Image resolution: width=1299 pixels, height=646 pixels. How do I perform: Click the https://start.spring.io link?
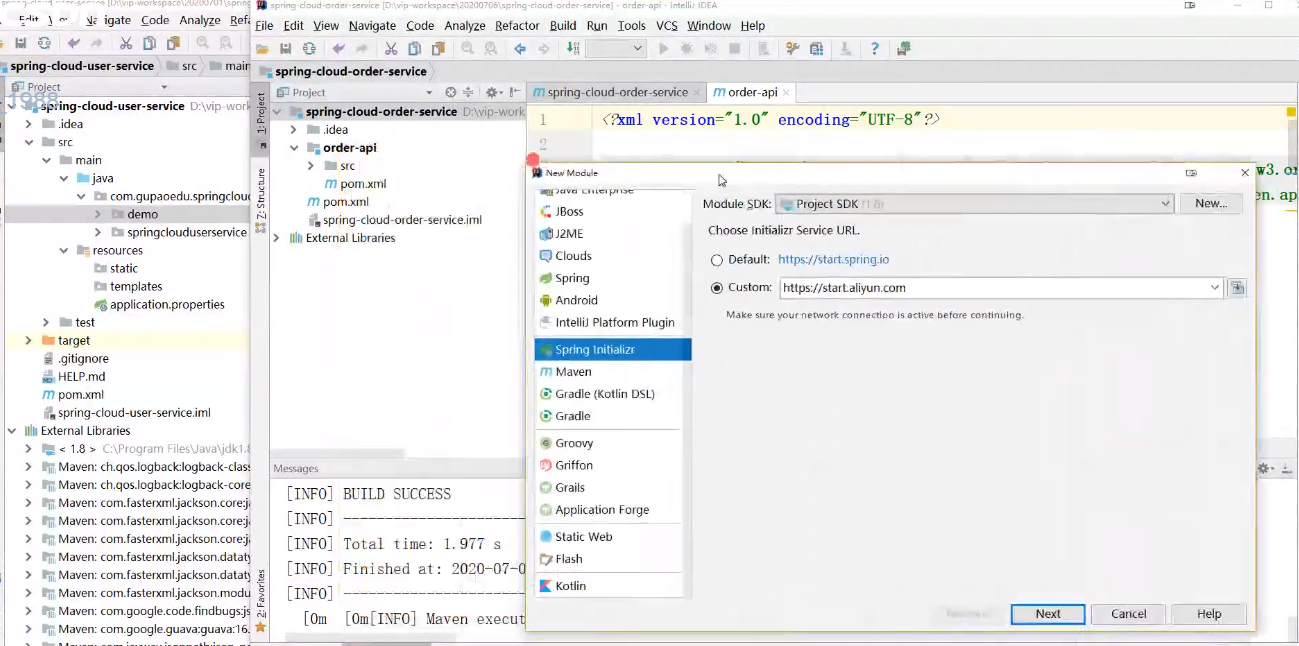coord(833,260)
